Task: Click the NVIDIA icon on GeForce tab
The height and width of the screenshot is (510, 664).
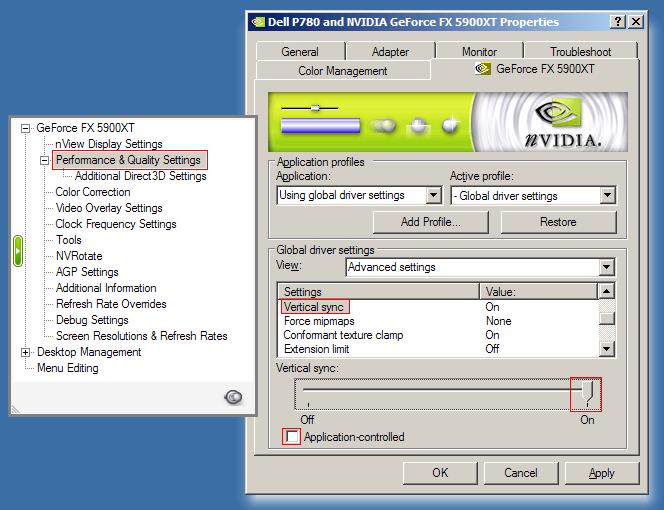Action: tap(483, 69)
